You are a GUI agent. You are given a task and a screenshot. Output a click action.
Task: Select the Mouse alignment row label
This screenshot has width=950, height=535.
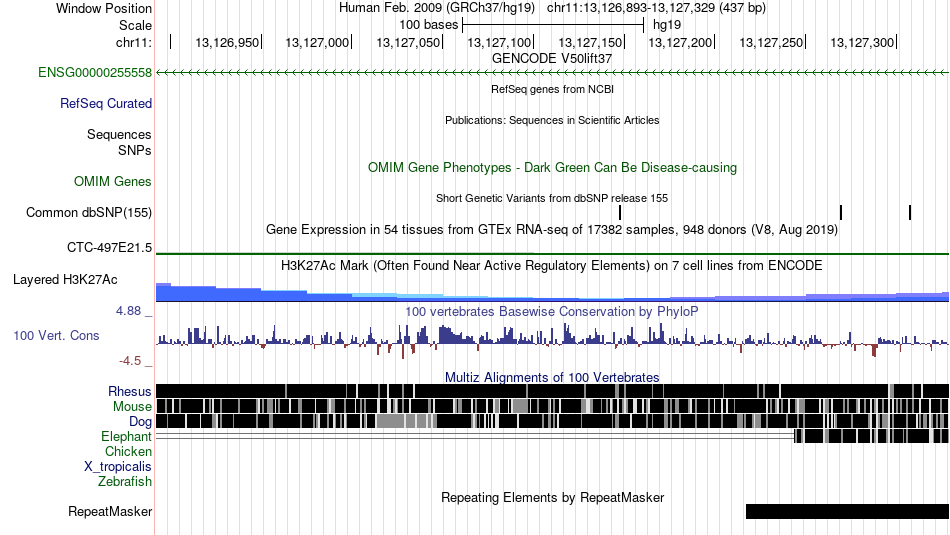coord(132,407)
